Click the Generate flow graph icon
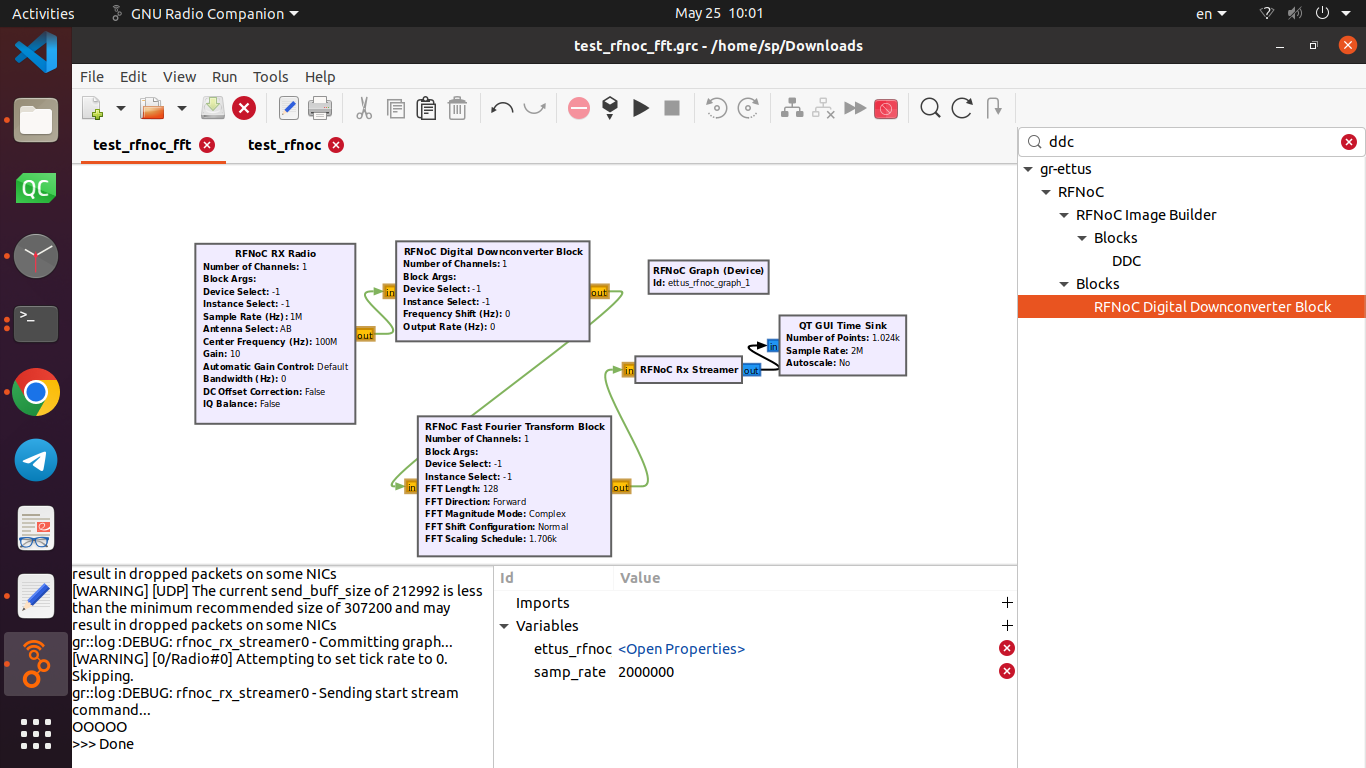The image size is (1366, 768). [x=610, y=108]
